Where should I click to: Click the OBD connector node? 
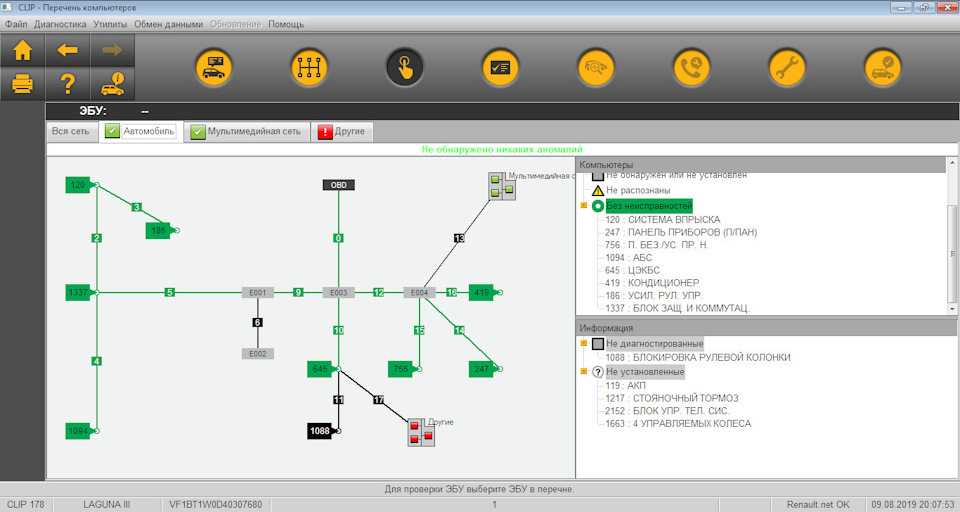coord(339,185)
